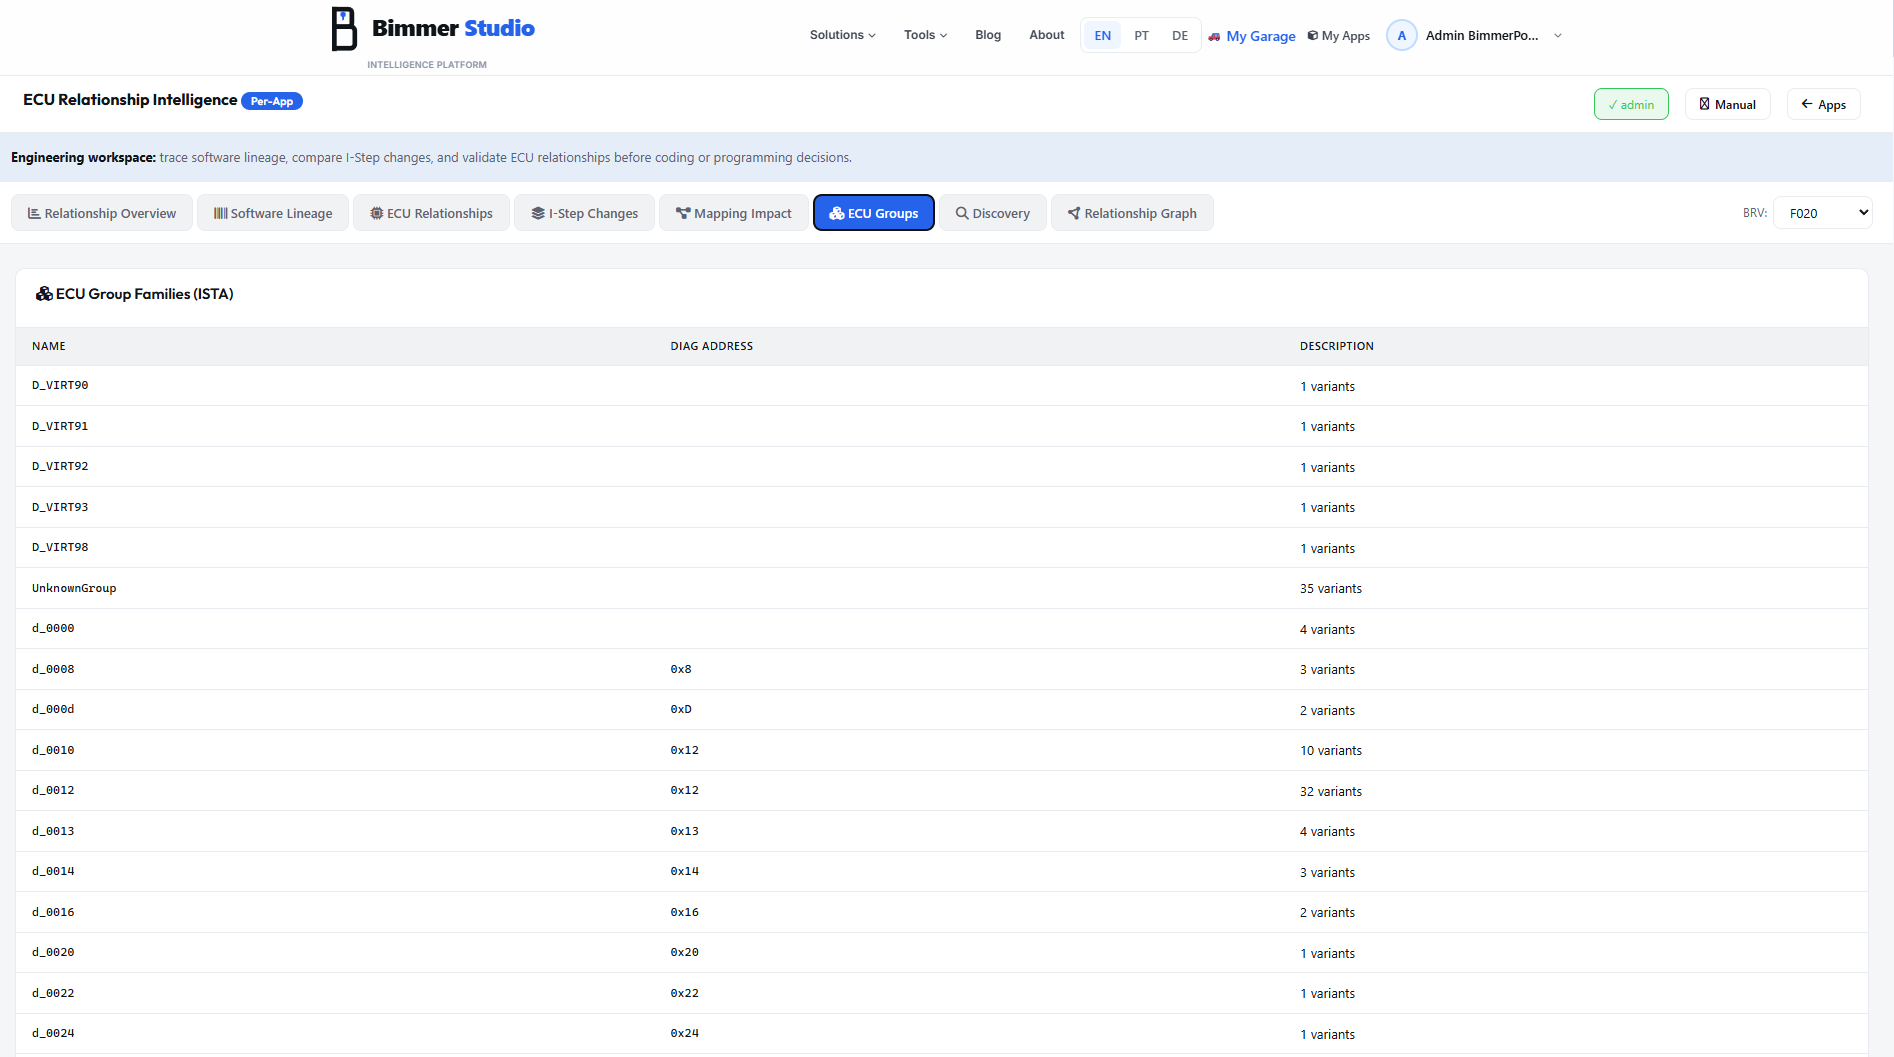Select the ECU Groups tab
The image size is (1894, 1057).
(874, 213)
